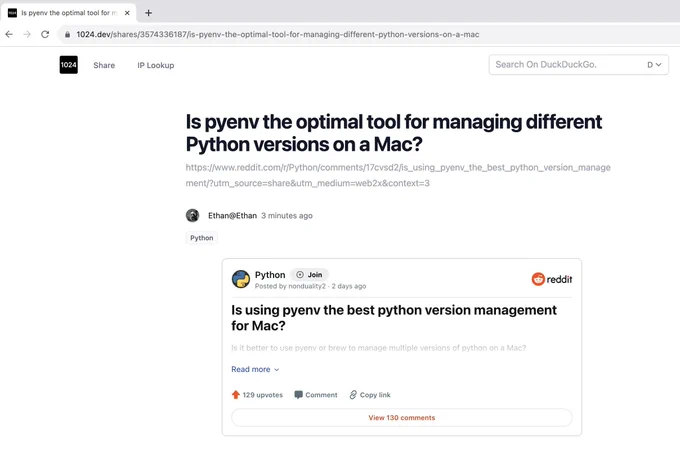Go back with the browser back arrow
Viewport: 680px width, 453px height.
(x=9, y=34)
